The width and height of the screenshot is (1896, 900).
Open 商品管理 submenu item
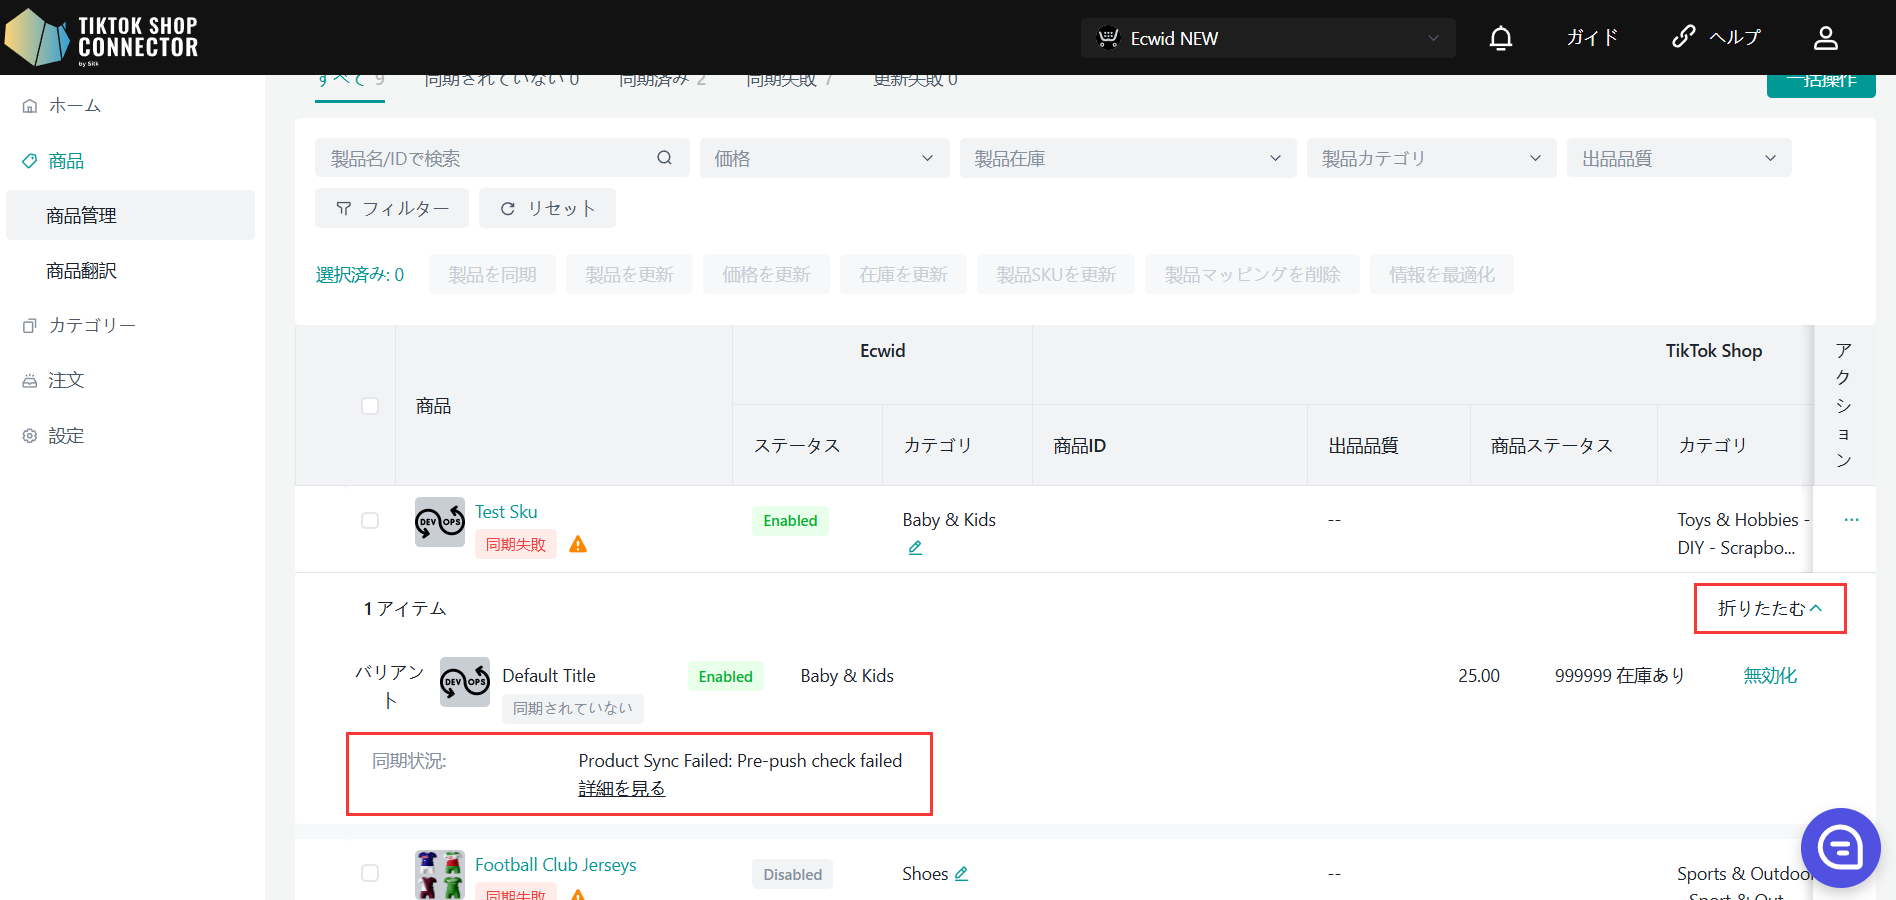[x=130, y=215]
